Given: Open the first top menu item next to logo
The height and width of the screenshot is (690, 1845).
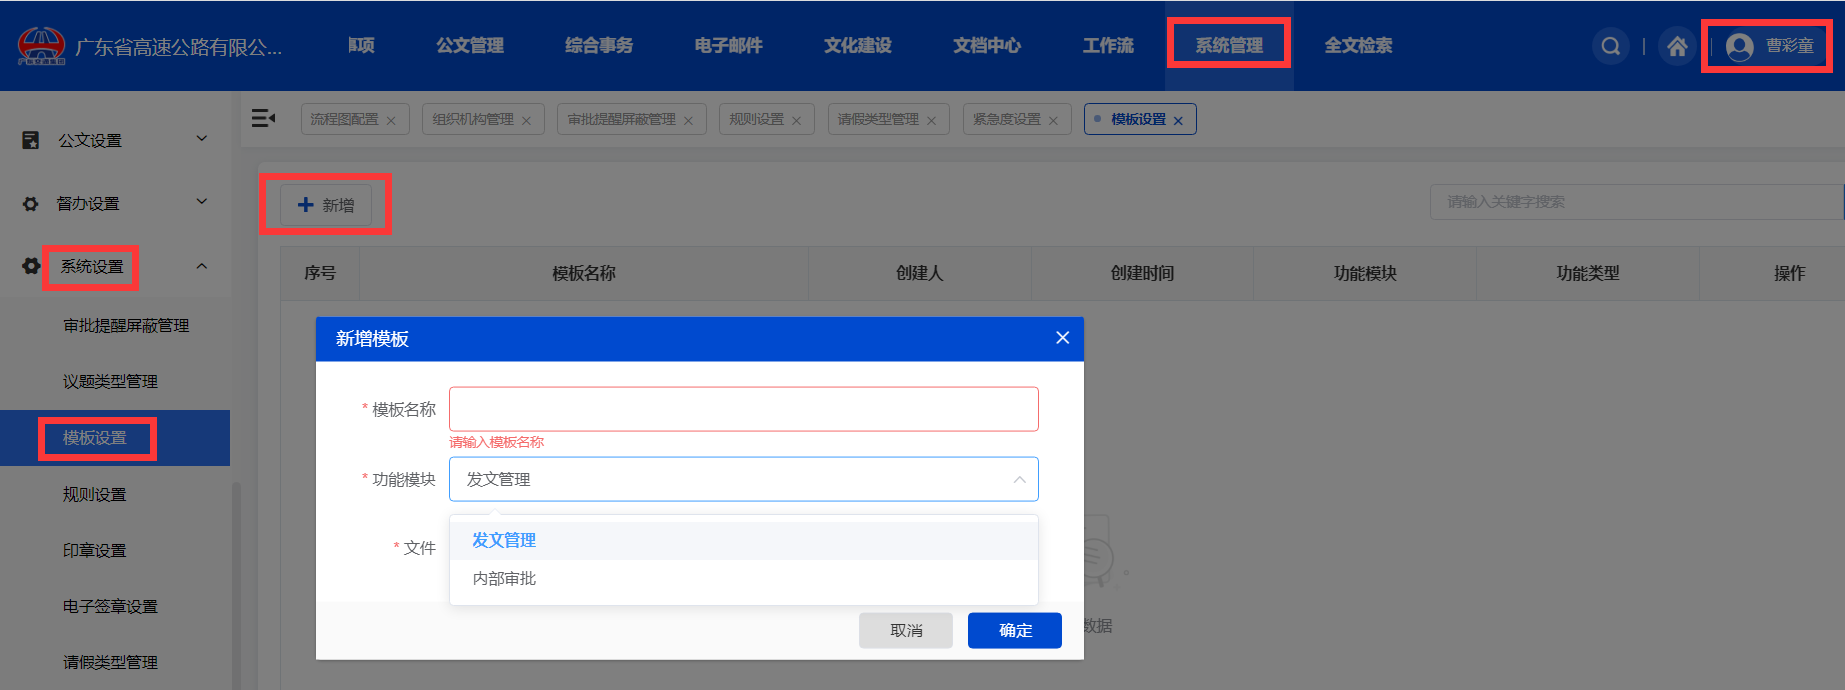Looking at the screenshot, I should pyautogui.click(x=361, y=46).
